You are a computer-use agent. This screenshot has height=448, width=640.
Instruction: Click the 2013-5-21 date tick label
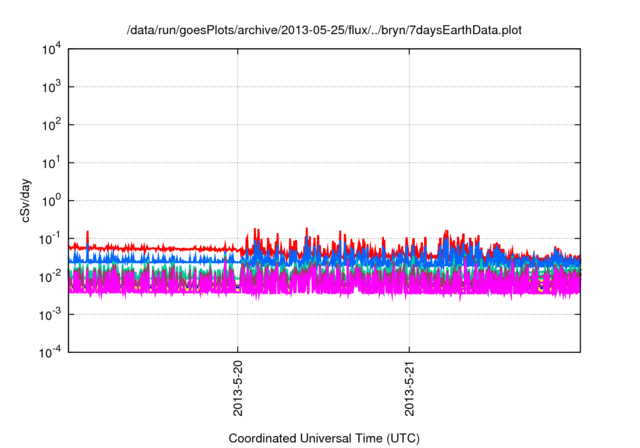[x=409, y=388]
